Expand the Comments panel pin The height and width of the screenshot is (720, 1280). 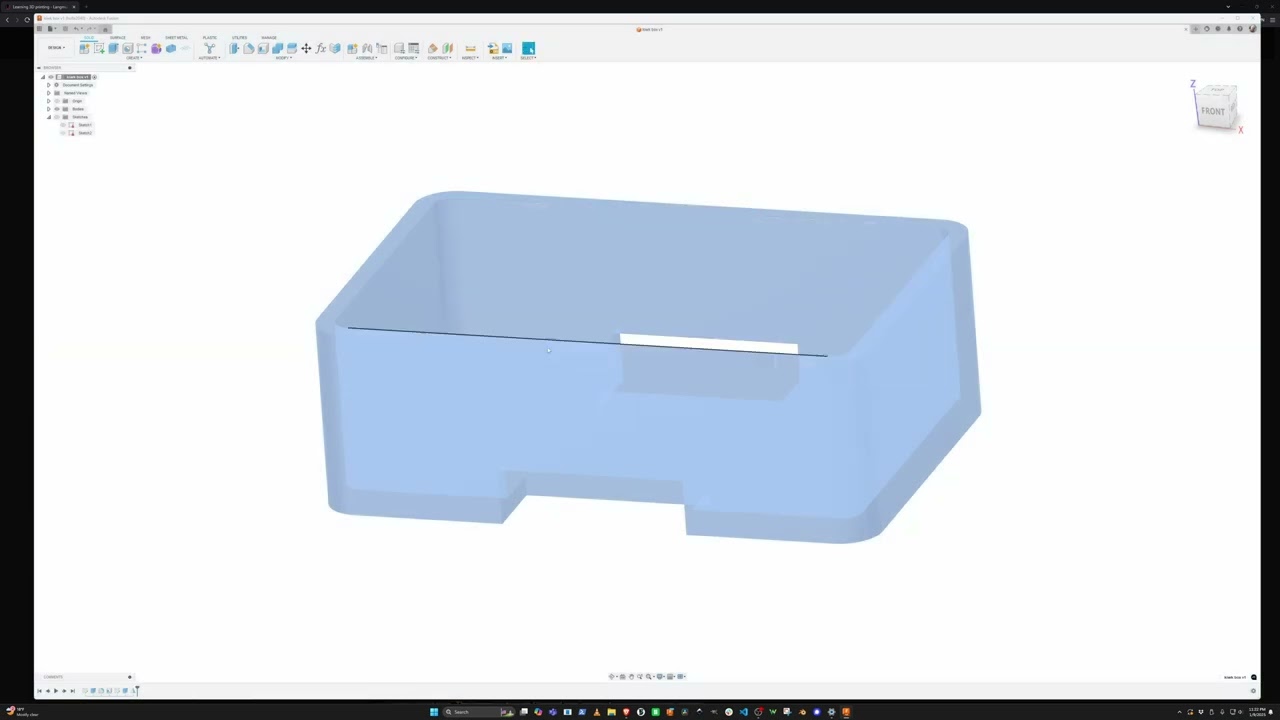tap(129, 677)
